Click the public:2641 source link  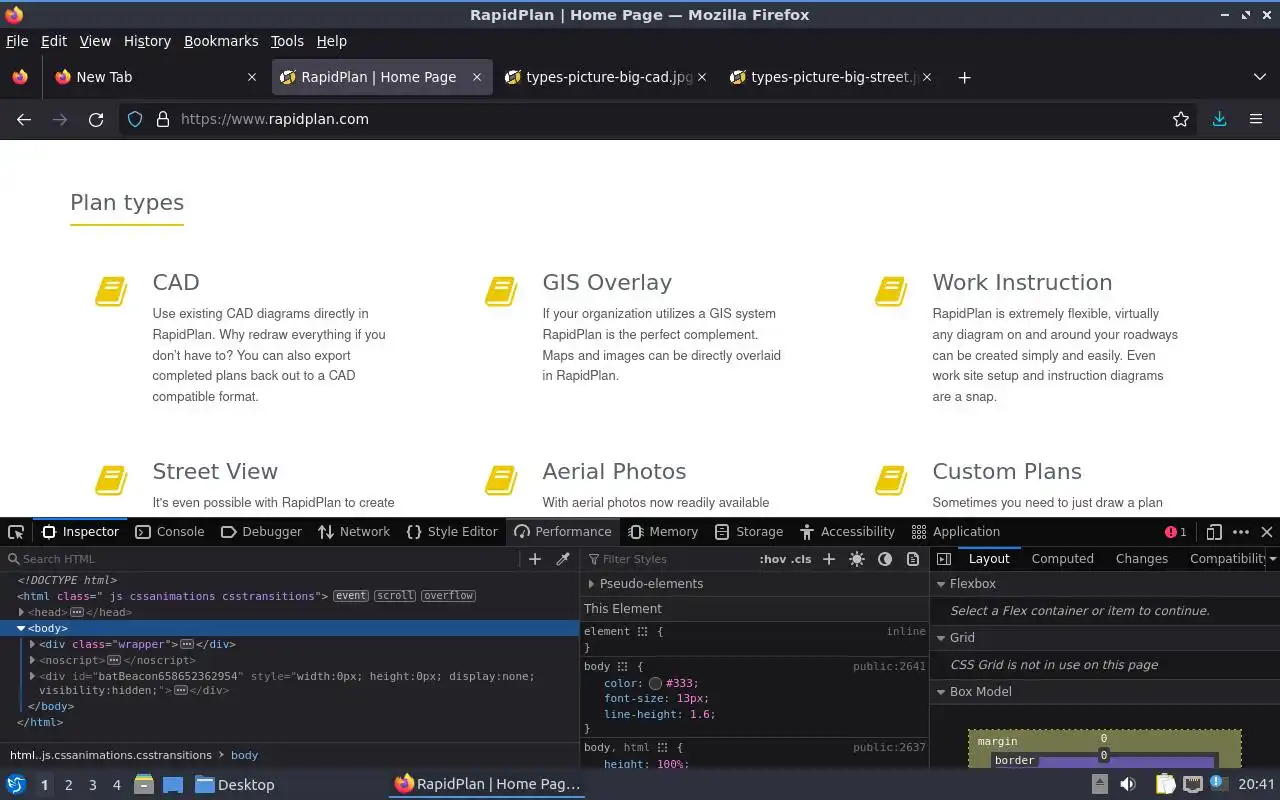pyautogui.click(x=889, y=667)
